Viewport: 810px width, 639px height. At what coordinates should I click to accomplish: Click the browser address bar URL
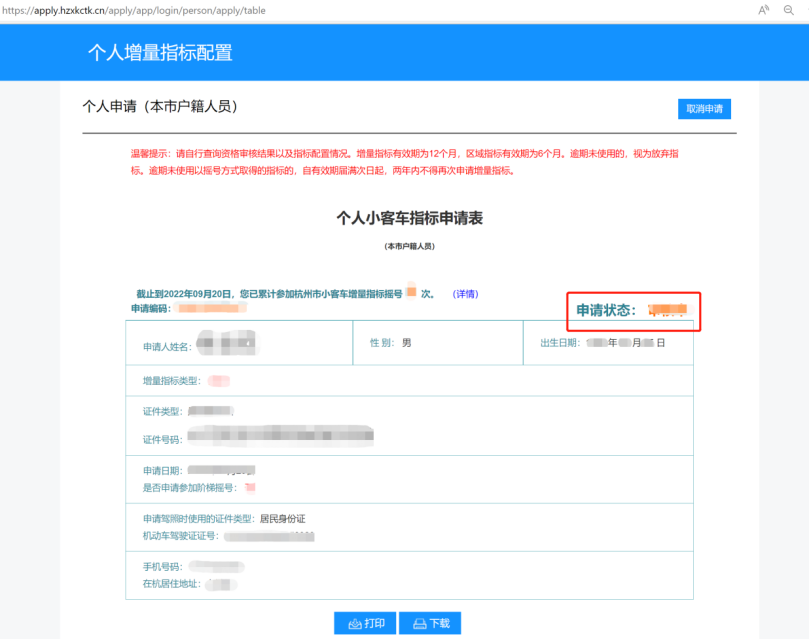(x=133, y=11)
